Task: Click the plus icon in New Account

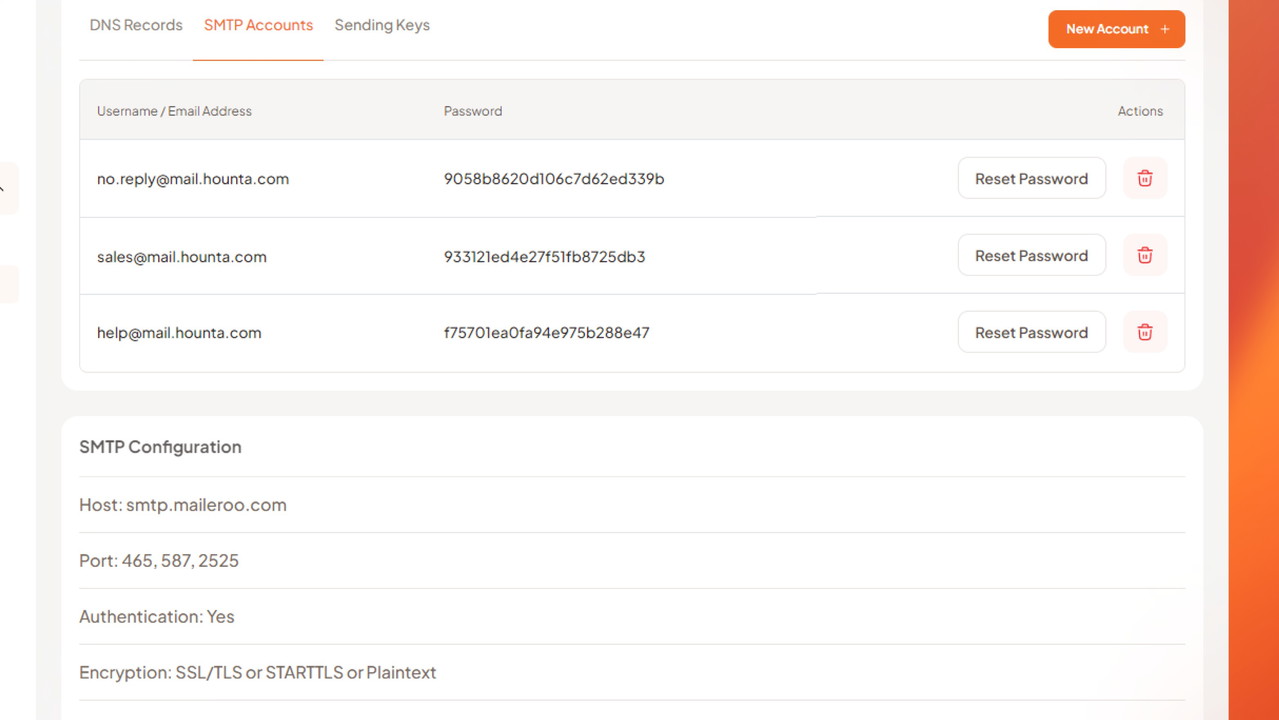Action: [1164, 29]
